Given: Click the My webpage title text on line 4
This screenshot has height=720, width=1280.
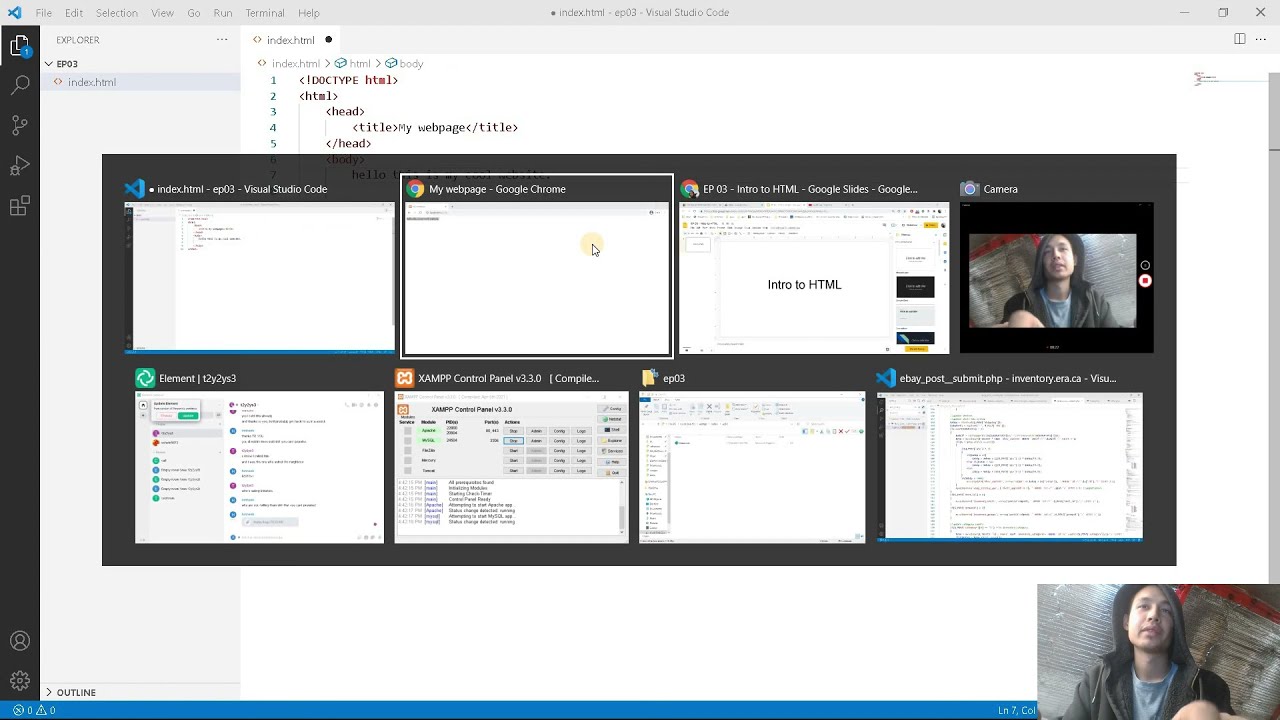Looking at the screenshot, I should coord(432,128).
